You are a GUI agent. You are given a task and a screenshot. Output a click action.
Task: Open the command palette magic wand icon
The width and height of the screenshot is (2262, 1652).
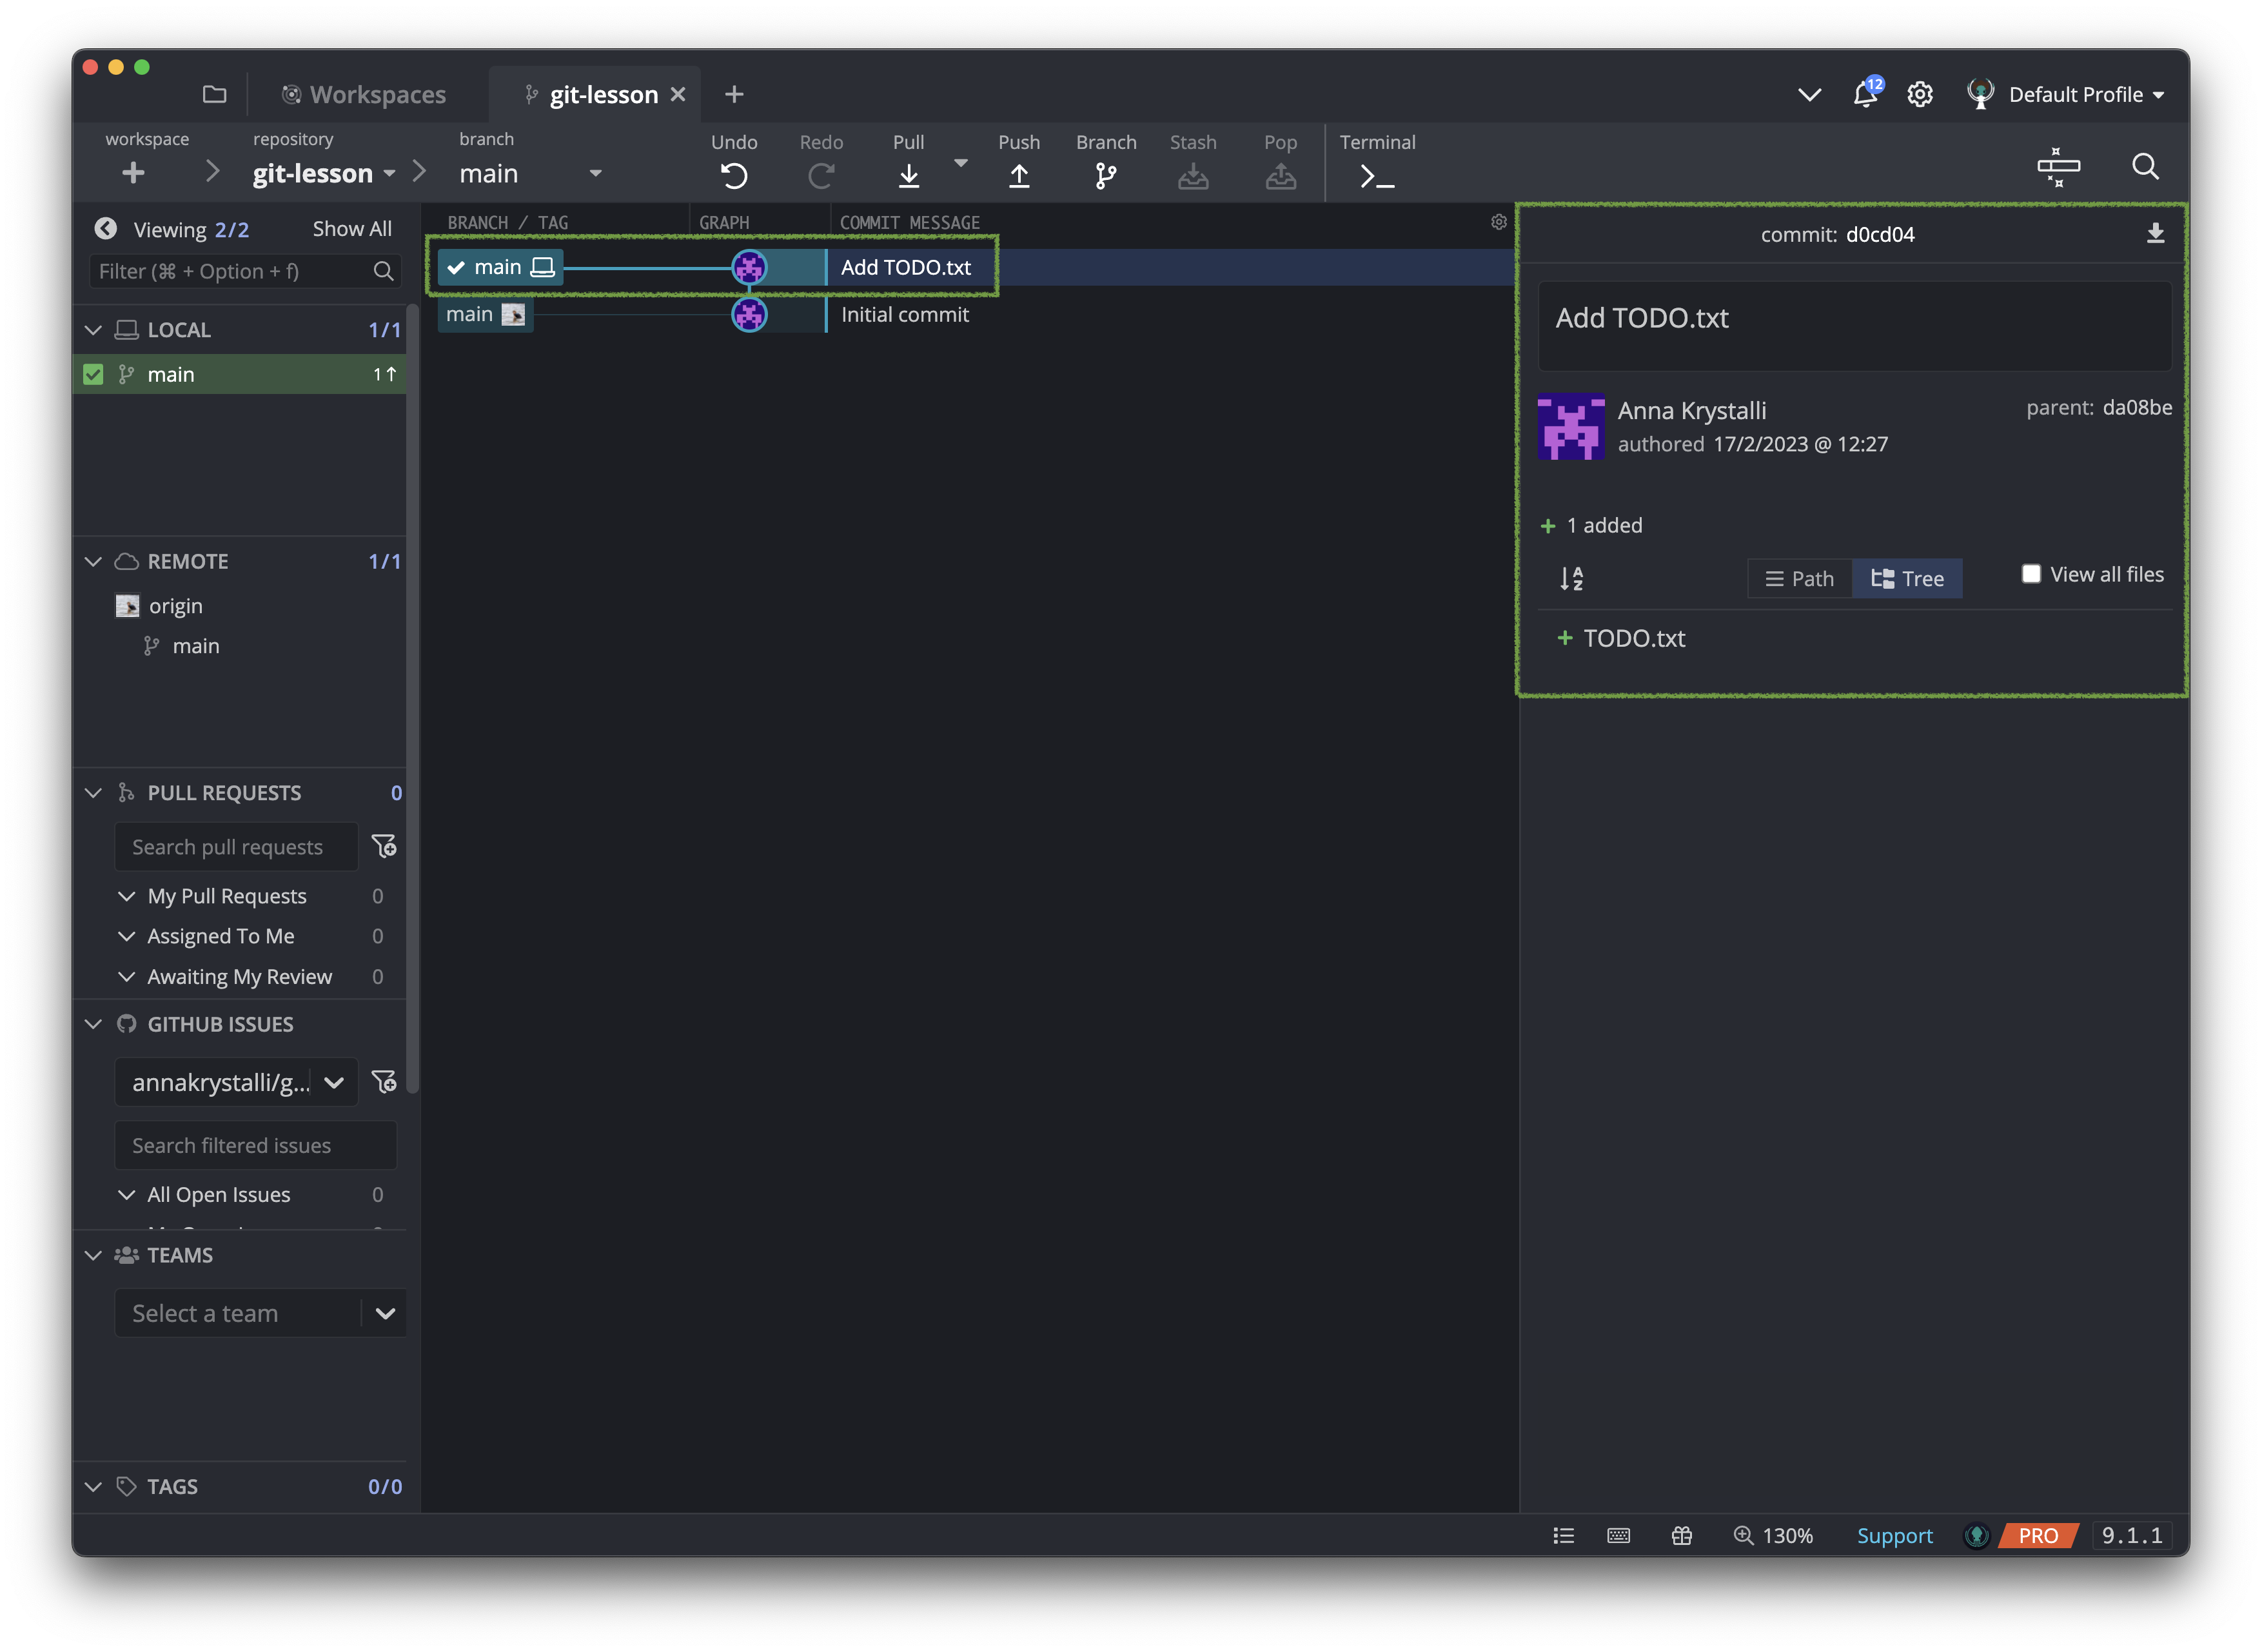[2058, 167]
